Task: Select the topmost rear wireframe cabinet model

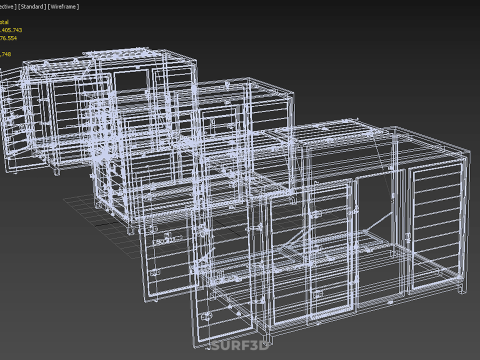Action: point(100,110)
